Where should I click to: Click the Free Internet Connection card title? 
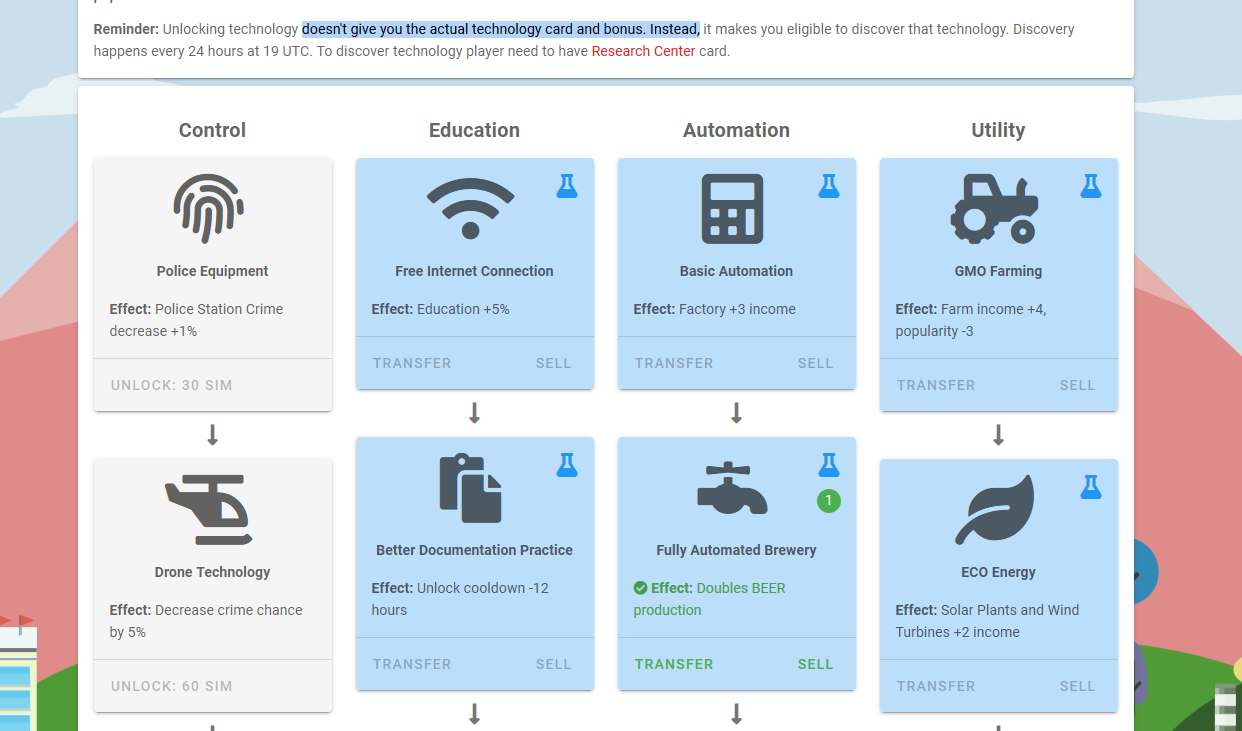coord(474,271)
